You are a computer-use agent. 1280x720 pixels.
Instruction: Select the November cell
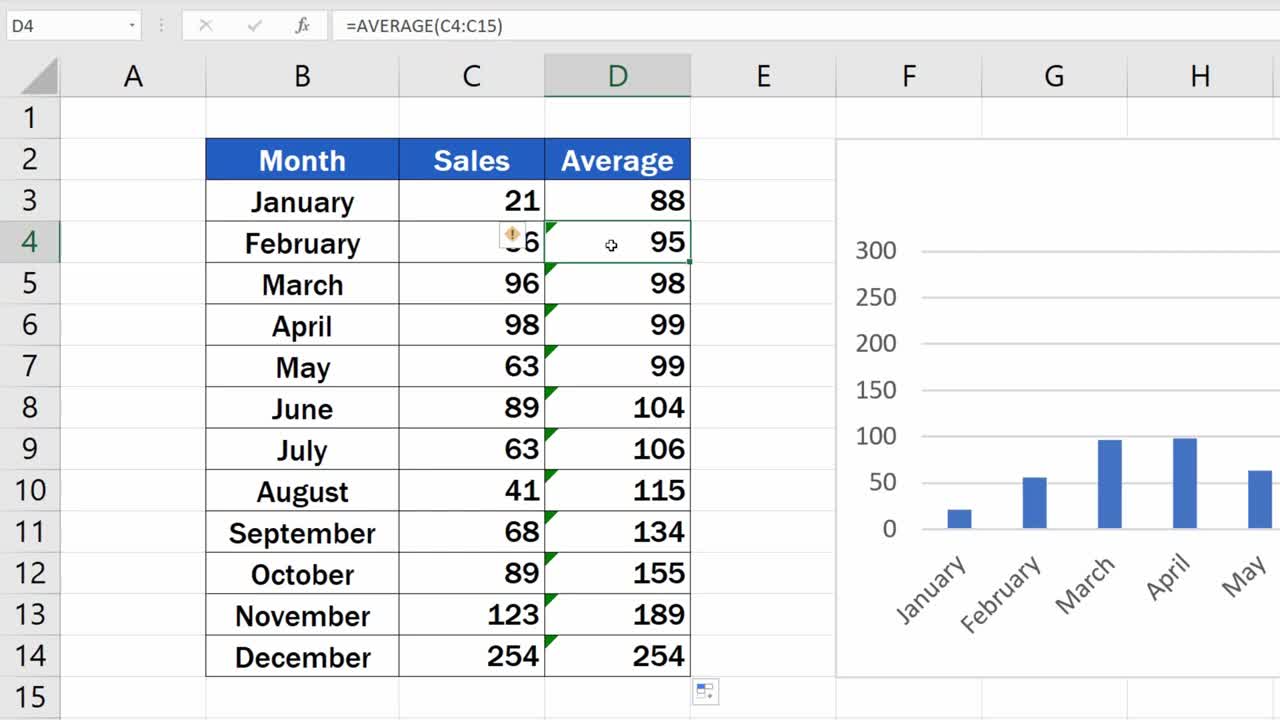click(302, 615)
